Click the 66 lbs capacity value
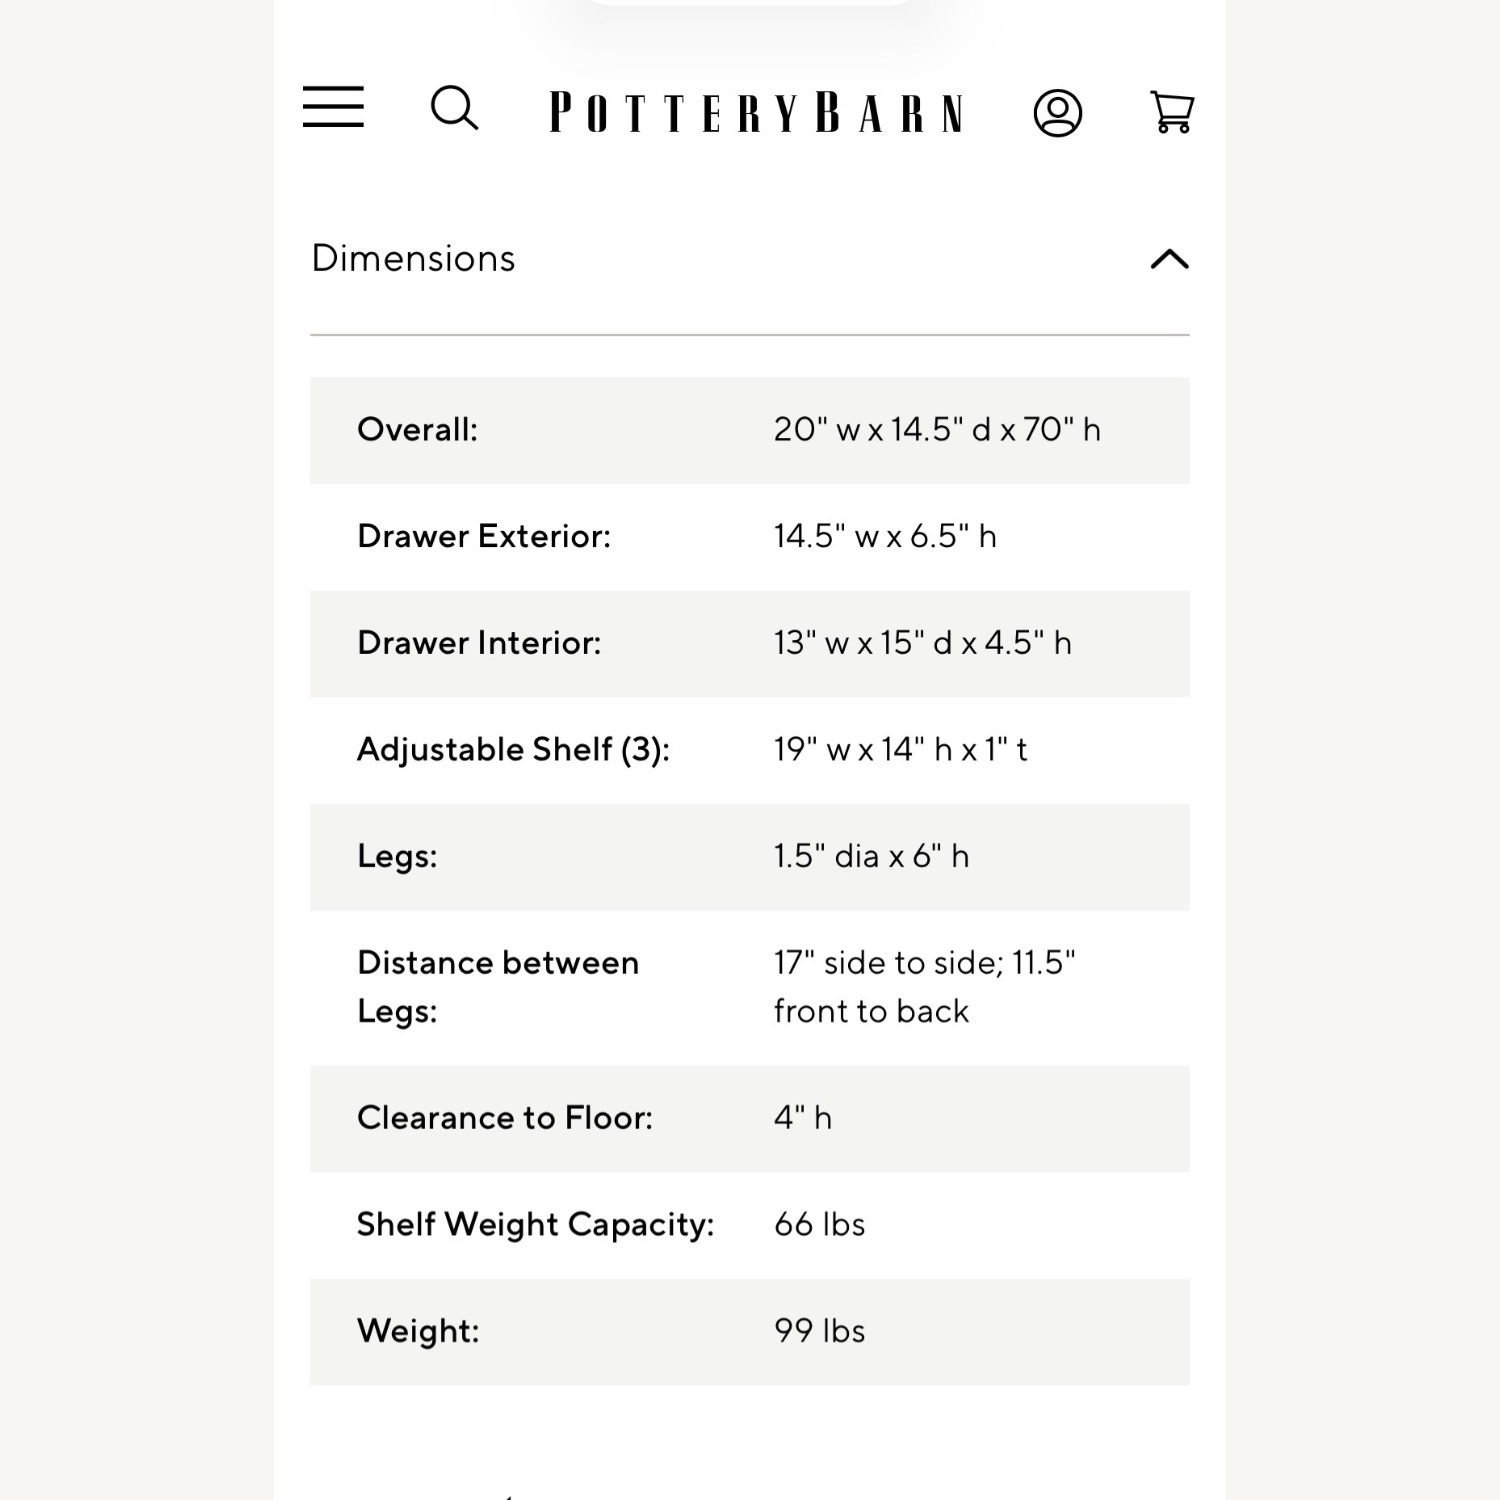 (x=819, y=1224)
